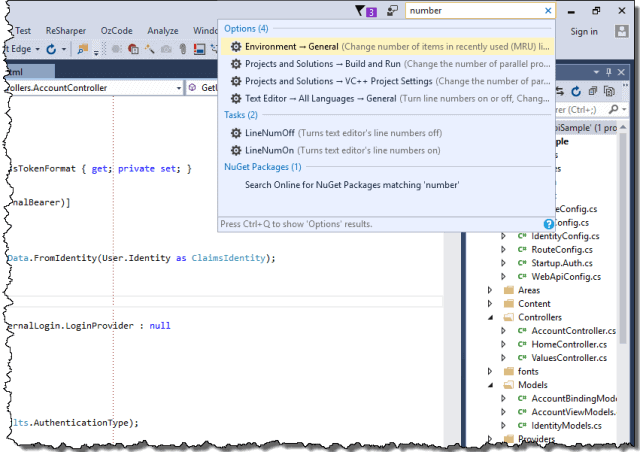Click the Options (4) category header
Viewport: 640px width, 452px height.
246,29
